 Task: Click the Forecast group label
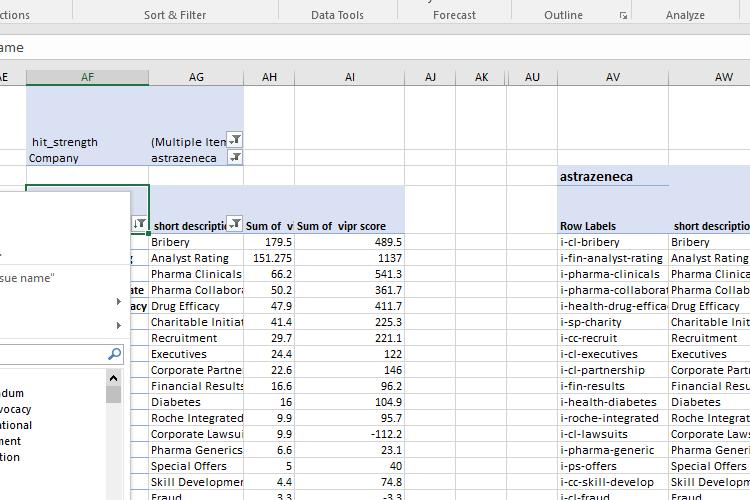click(454, 15)
